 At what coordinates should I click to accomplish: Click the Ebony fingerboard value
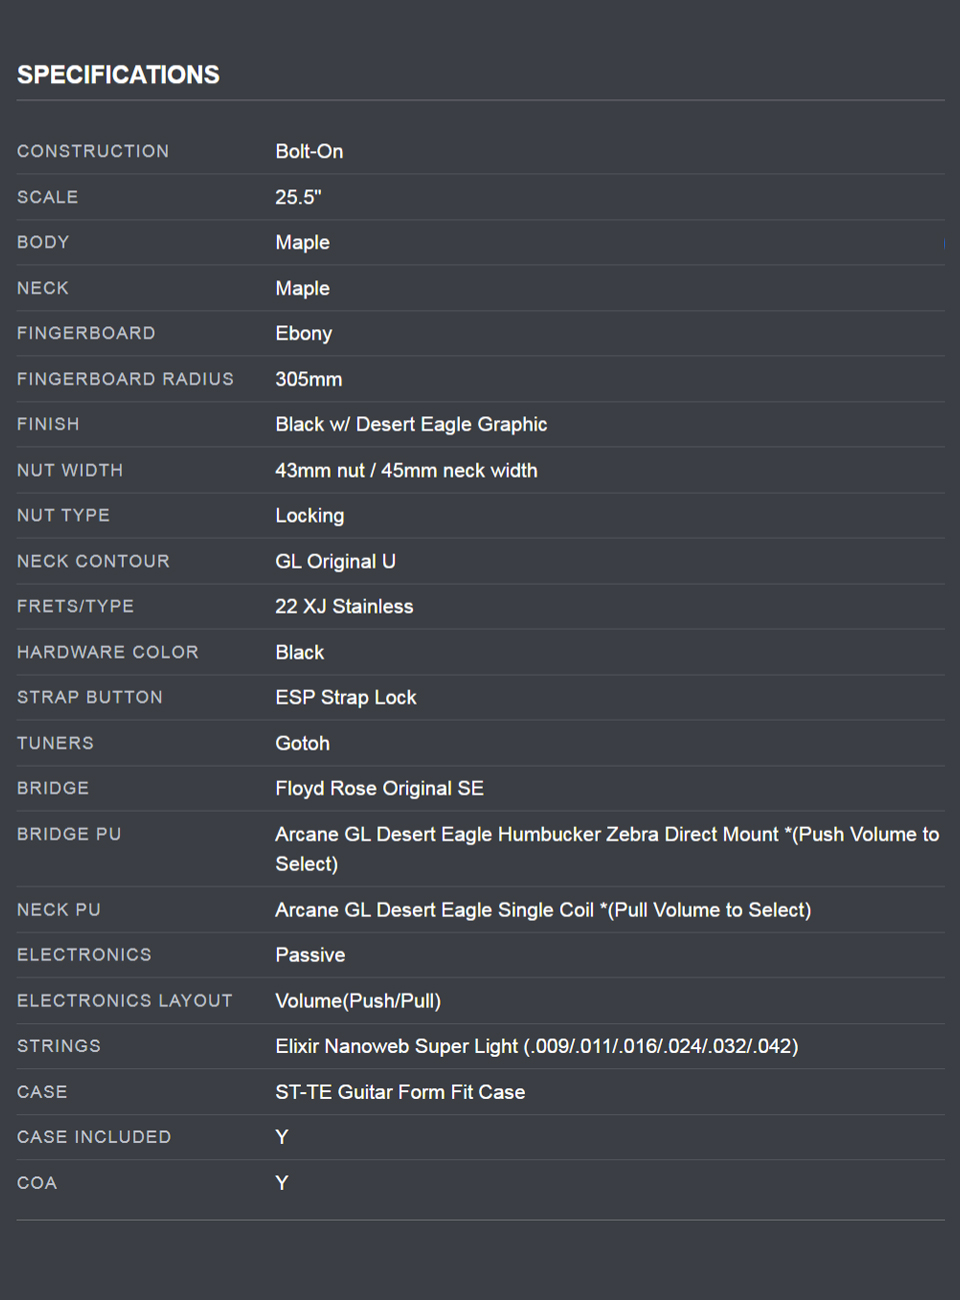(x=303, y=334)
